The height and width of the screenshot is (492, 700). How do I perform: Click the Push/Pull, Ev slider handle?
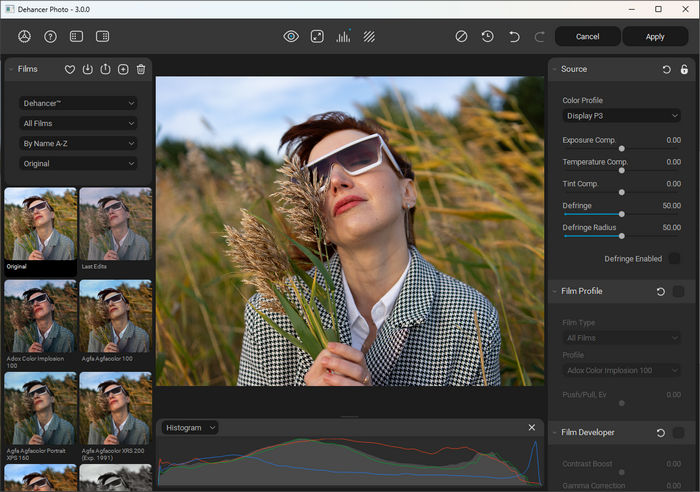tap(621, 403)
